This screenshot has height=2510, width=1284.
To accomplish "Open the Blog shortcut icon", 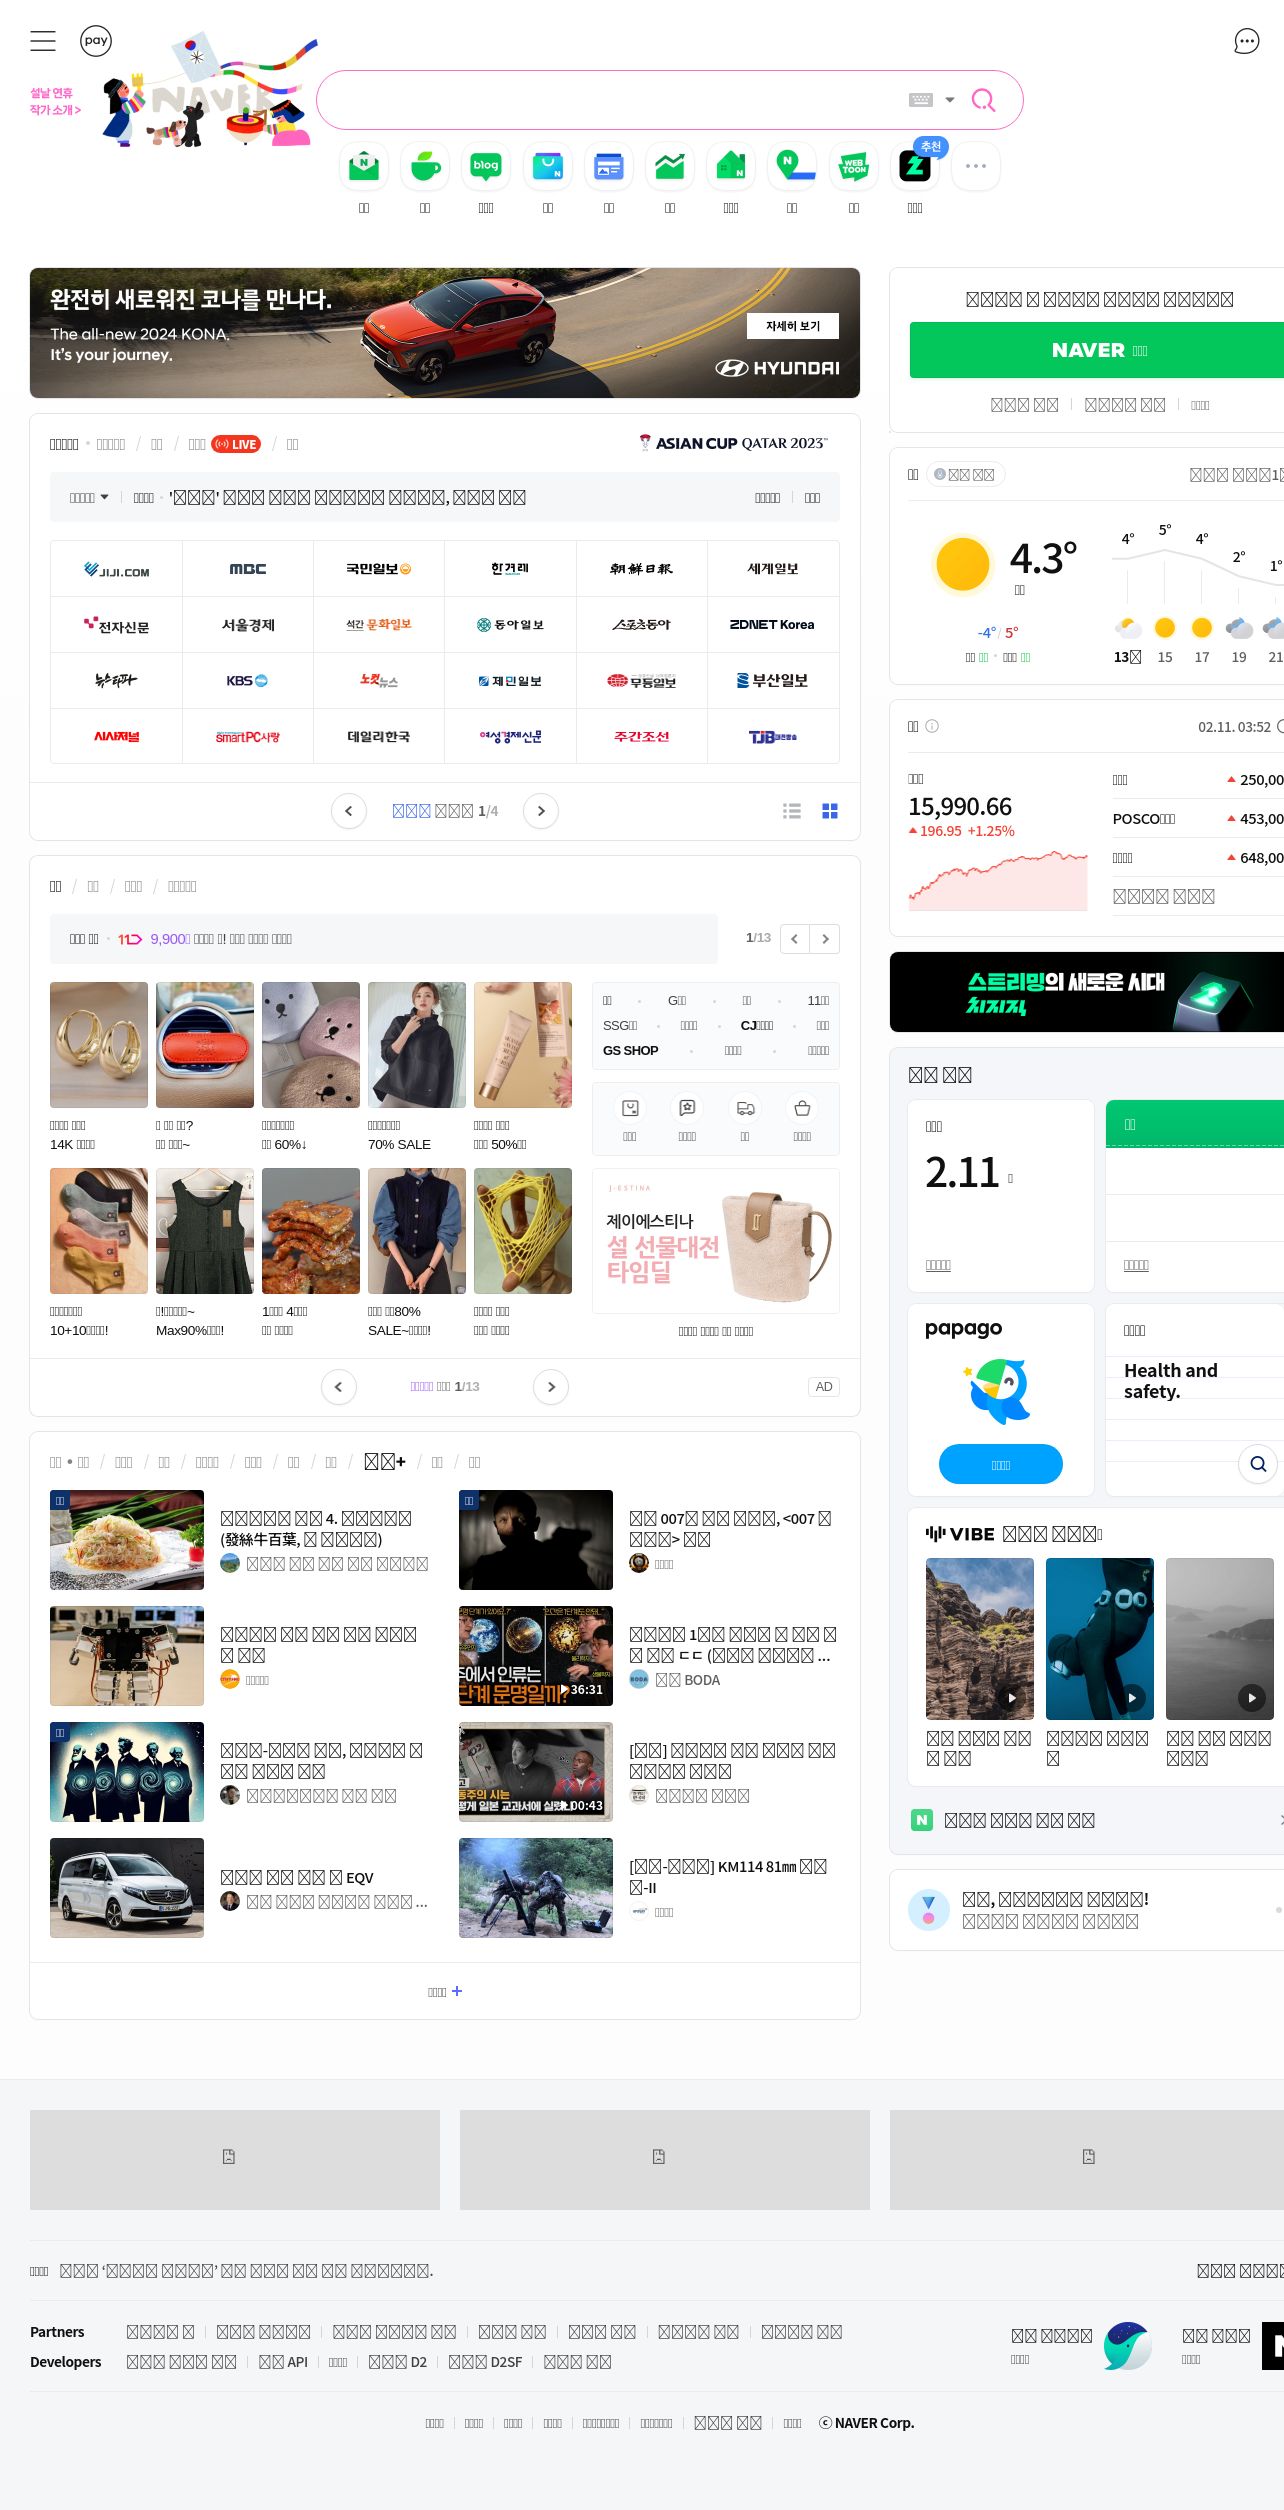I will point(486,166).
